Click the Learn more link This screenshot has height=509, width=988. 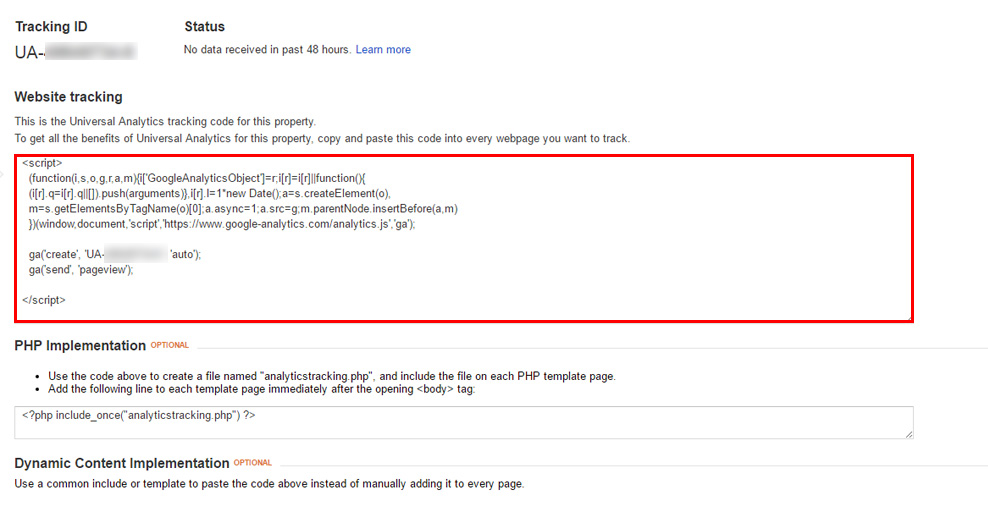(383, 50)
